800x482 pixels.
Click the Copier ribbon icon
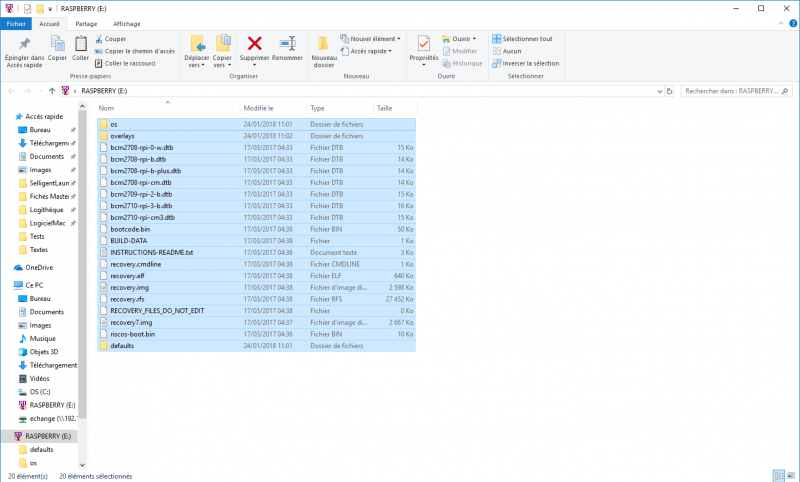(57, 44)
